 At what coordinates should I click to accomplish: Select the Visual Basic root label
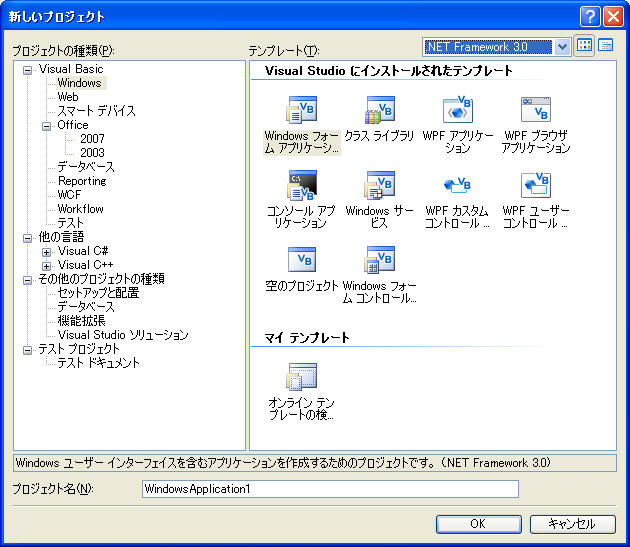tap(71, 69)
